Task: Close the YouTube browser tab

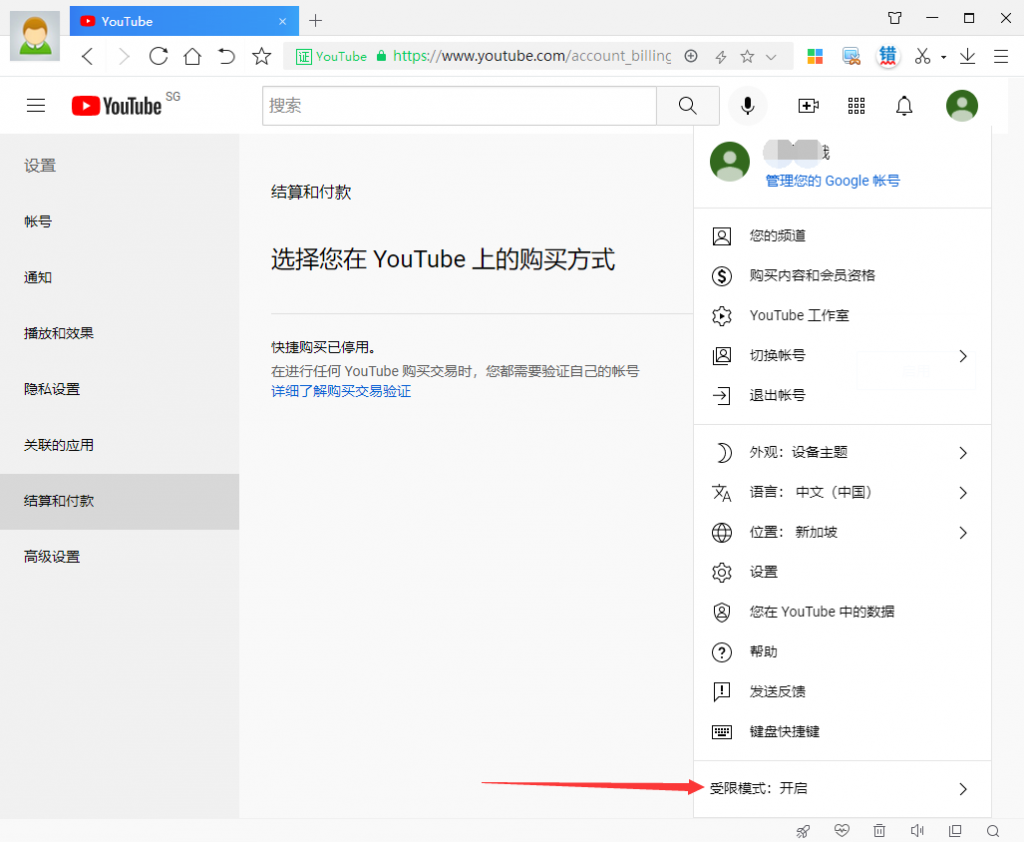Action: [282, 22]
